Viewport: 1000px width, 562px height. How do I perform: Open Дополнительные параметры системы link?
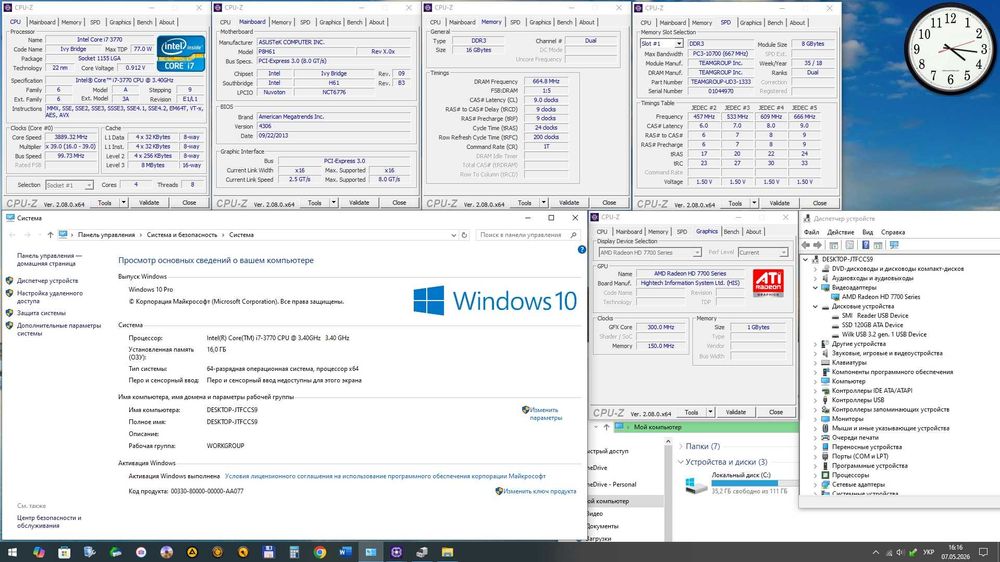coord(59,329)
